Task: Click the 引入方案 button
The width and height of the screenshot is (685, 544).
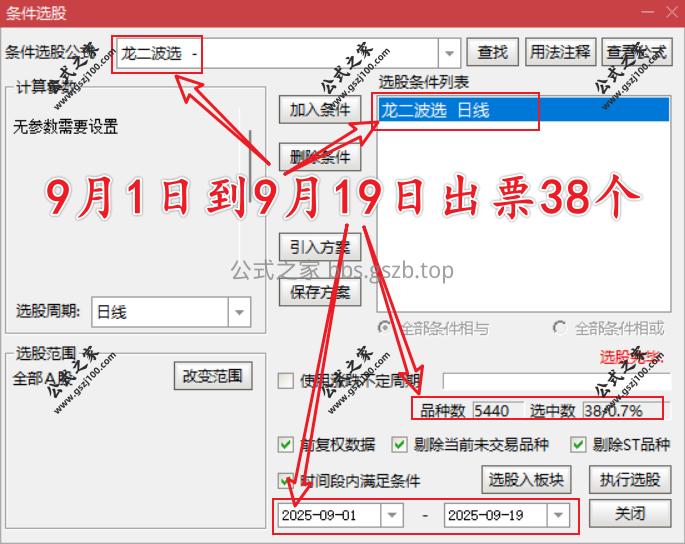Action: click(320, 247)
